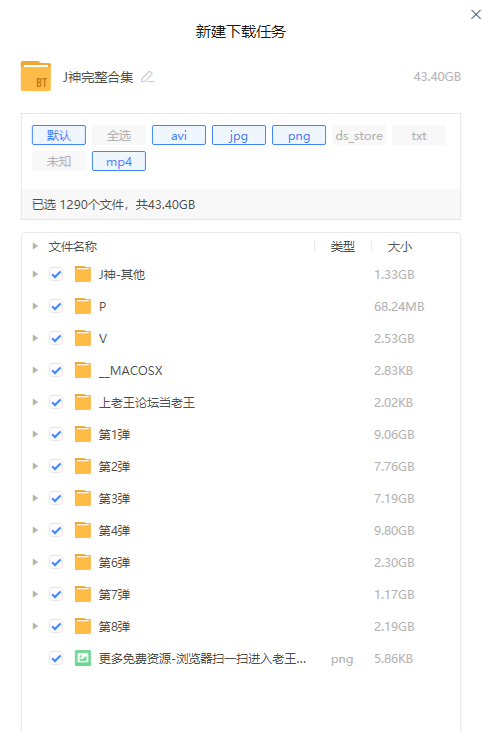Uncheck the 第4弹 folder checkbox
Image resolution: width=482 pixels, height=732 pixels.
[x=56, y=530]
